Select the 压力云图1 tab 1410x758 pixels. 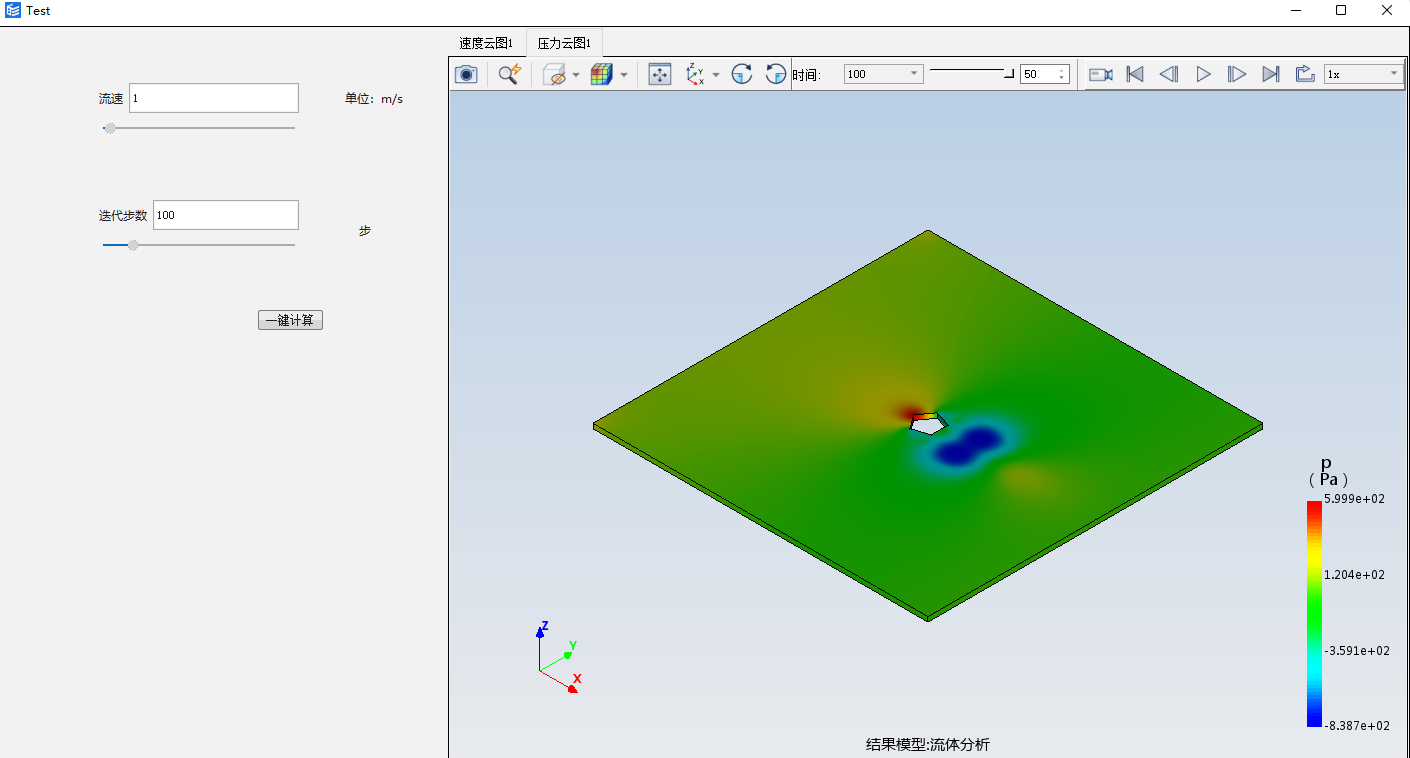564,43
